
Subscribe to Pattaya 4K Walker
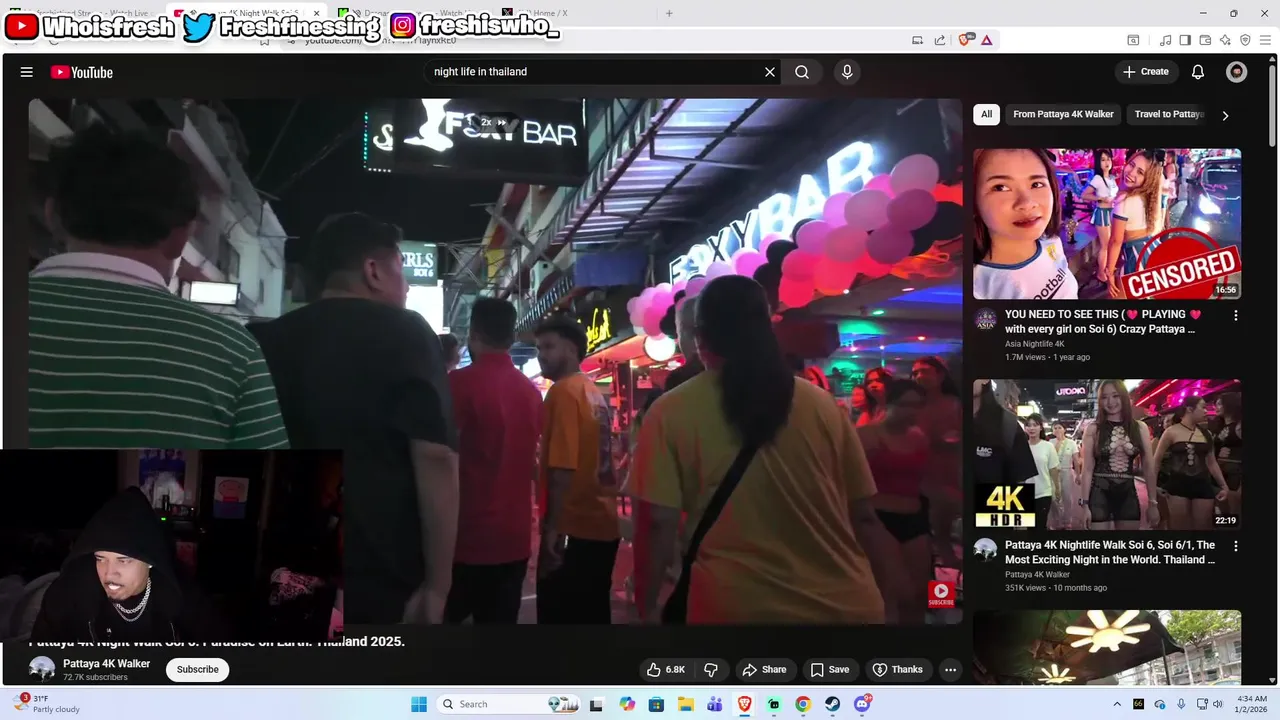coord(197,670)
